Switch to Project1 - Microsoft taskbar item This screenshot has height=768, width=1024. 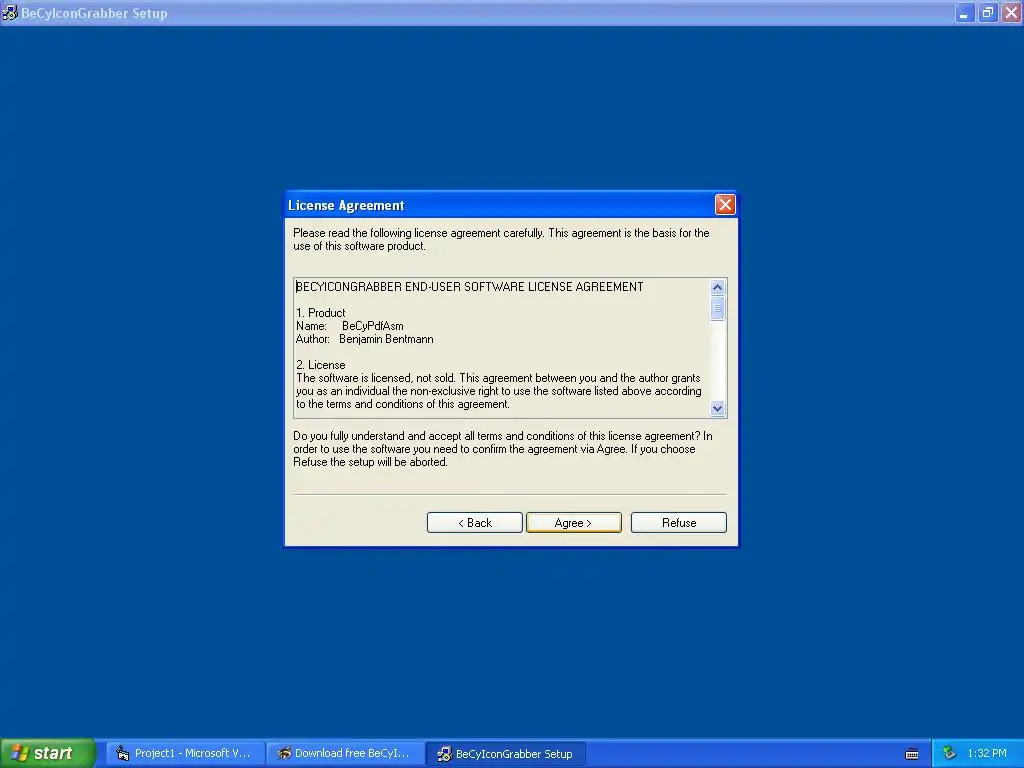186,753
